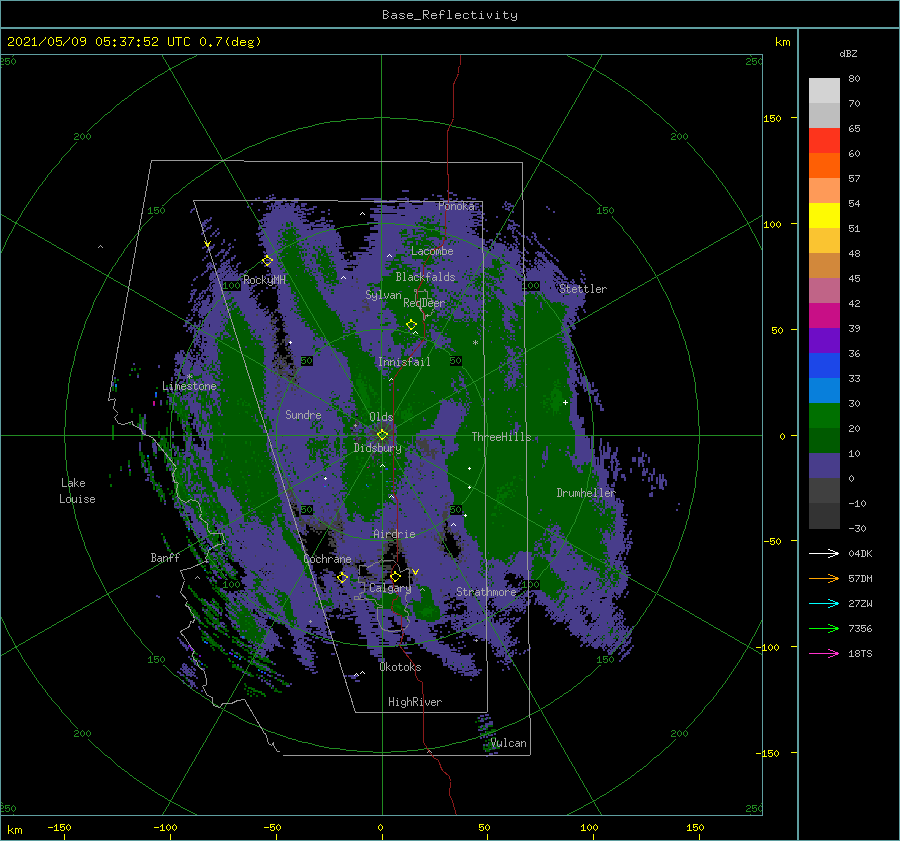
Task: Click the Okotoks label
Action: click(401, 667)
